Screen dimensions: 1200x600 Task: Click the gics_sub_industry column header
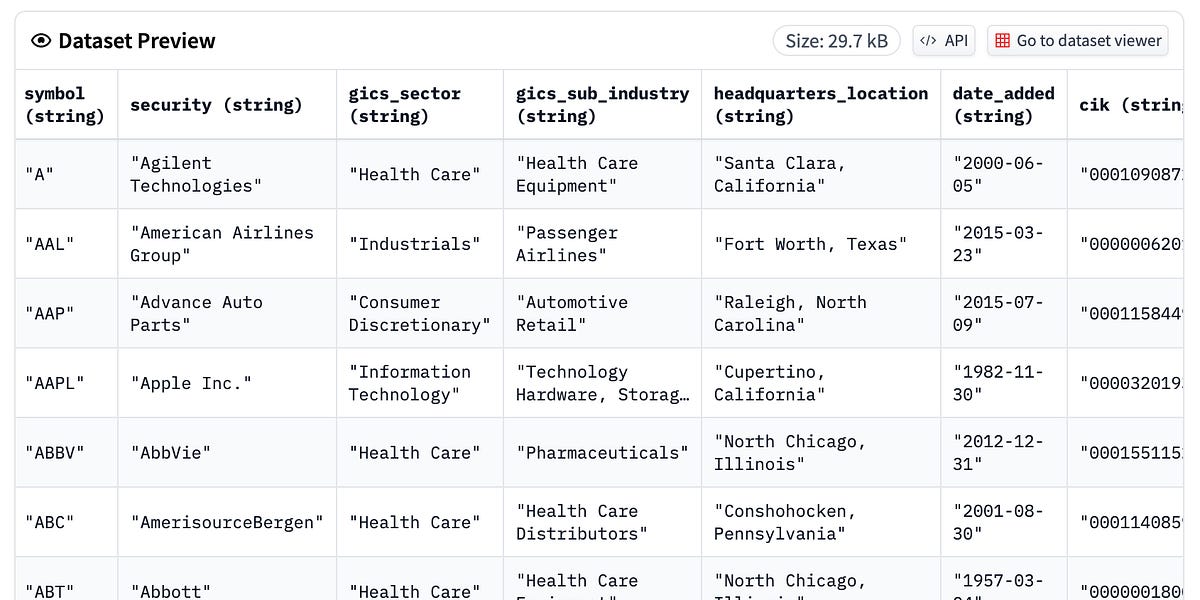click(x=602, y=104)
